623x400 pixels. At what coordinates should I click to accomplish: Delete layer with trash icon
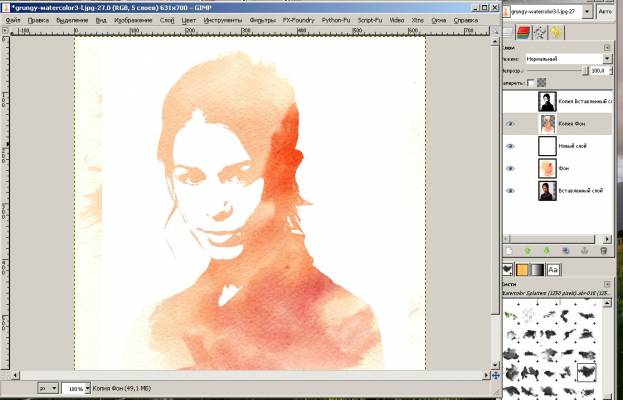point(604,251)
